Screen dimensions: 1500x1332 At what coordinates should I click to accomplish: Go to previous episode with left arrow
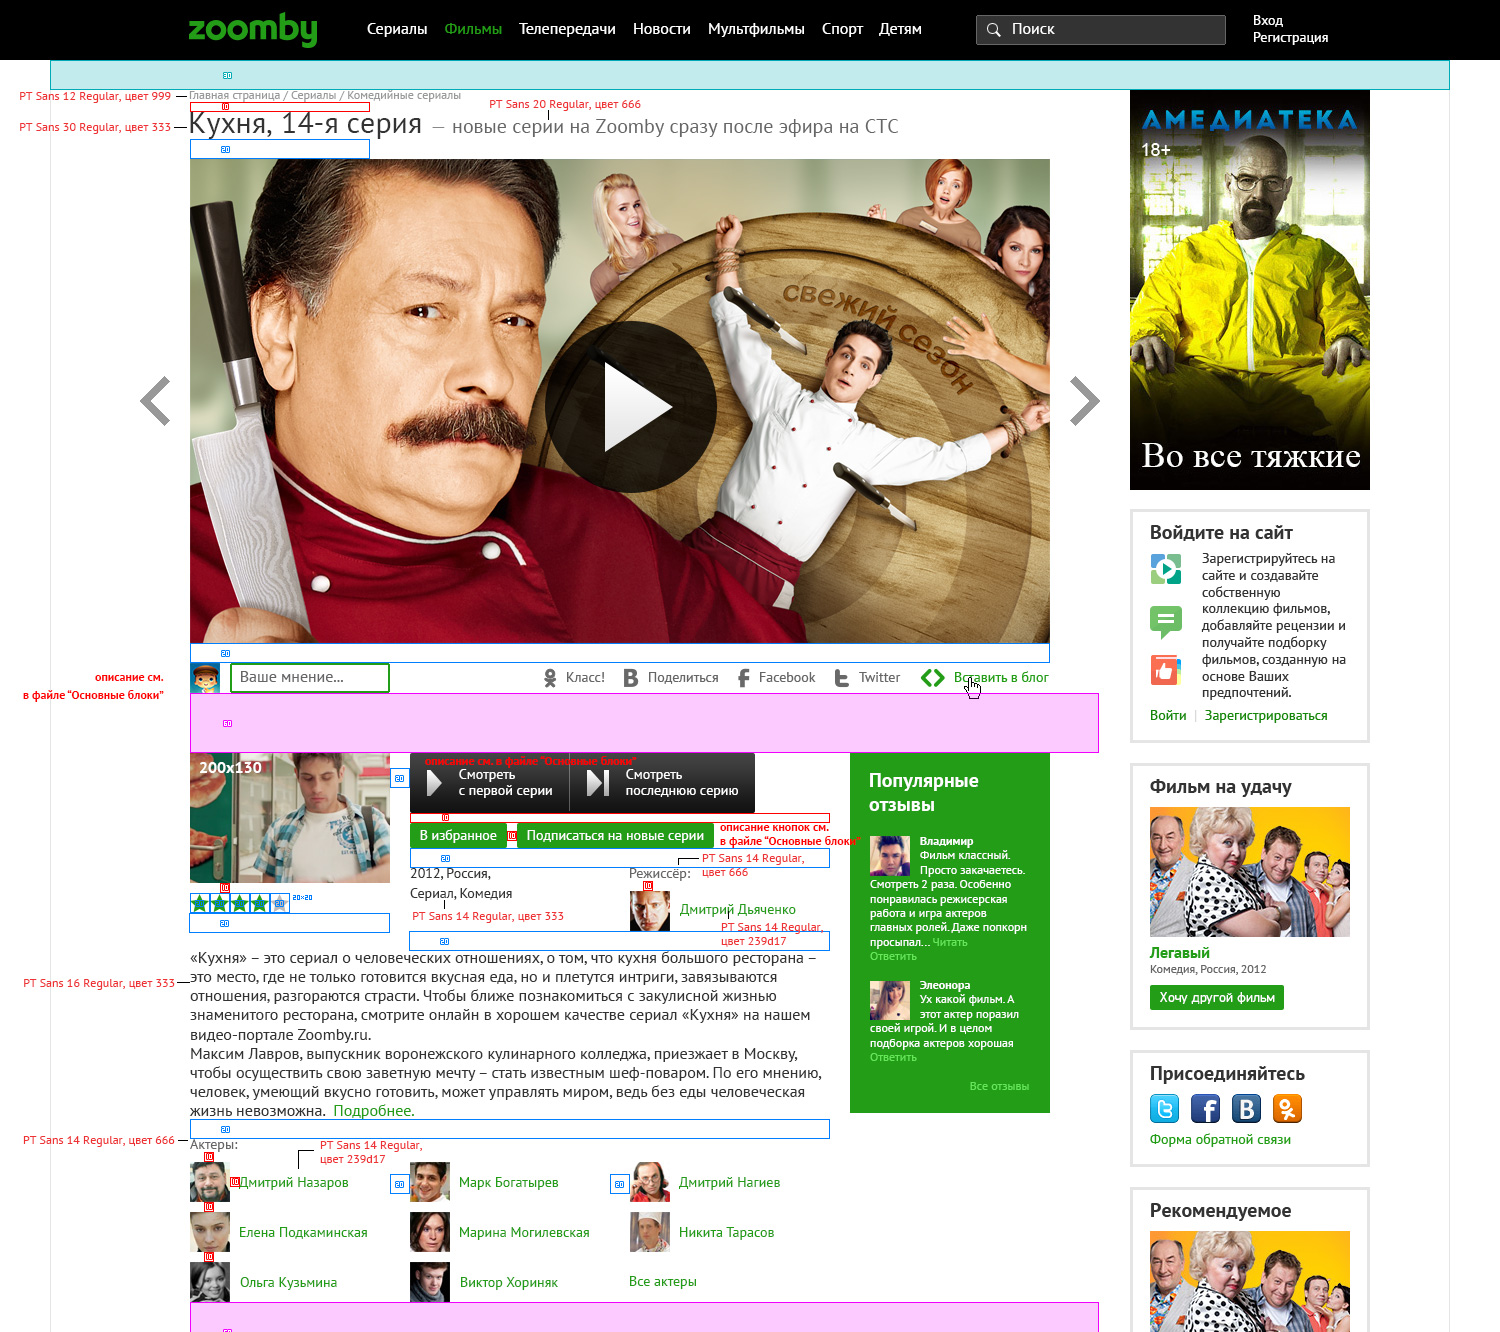point(155,401)
